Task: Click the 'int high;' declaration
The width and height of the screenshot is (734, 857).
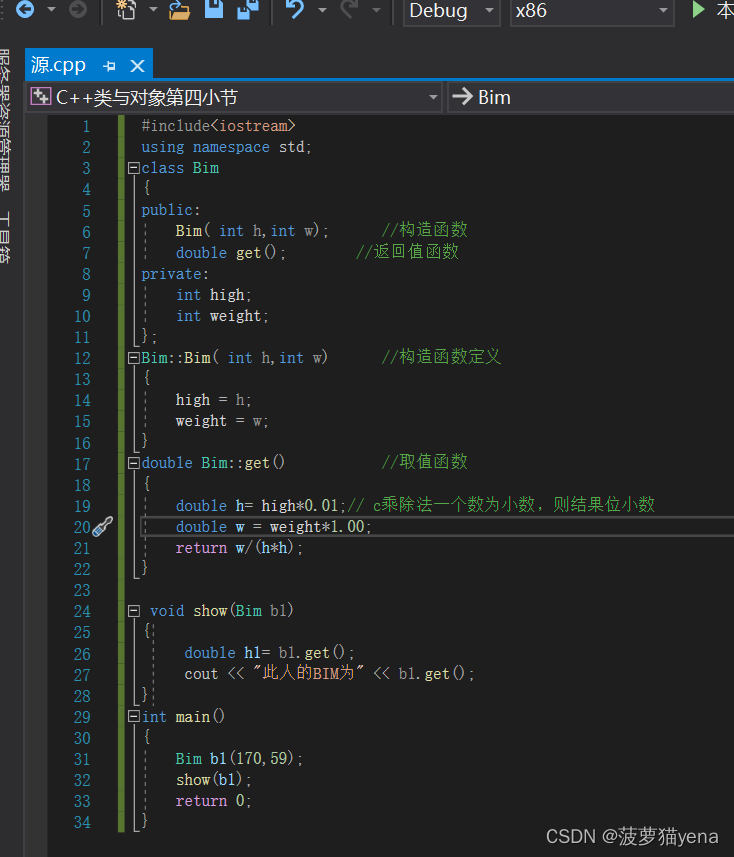Action: (214, 295)
